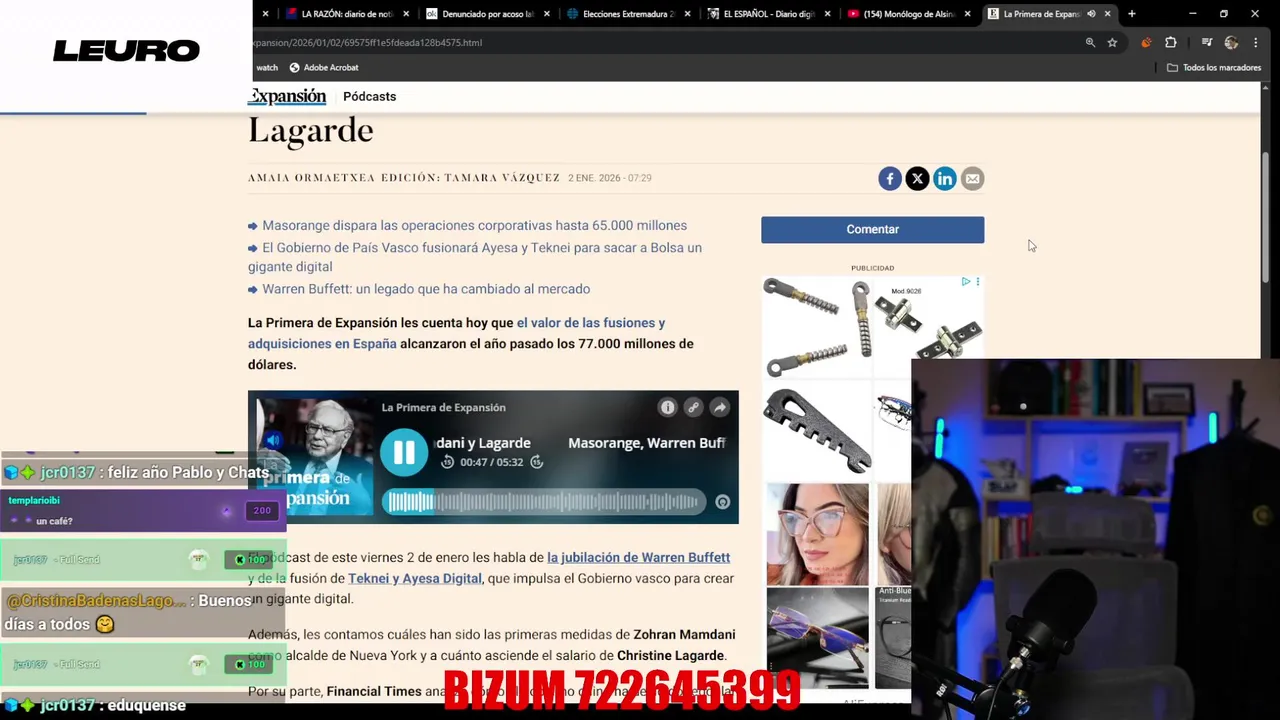Open a new browser tab
Viewport: 1280px width, 720px height.
point(1131,14)
